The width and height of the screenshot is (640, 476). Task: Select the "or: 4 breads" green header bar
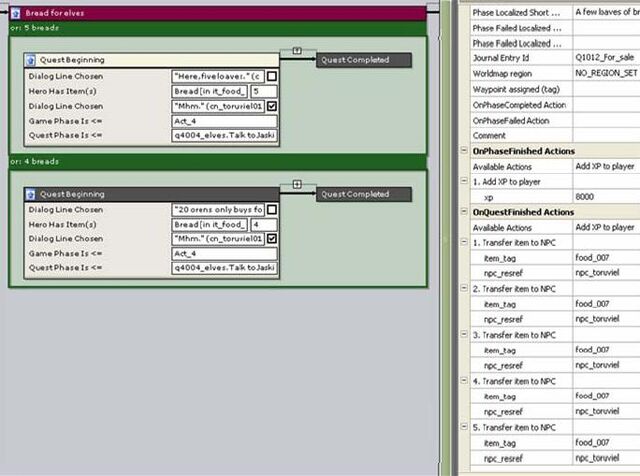point(218,162)
